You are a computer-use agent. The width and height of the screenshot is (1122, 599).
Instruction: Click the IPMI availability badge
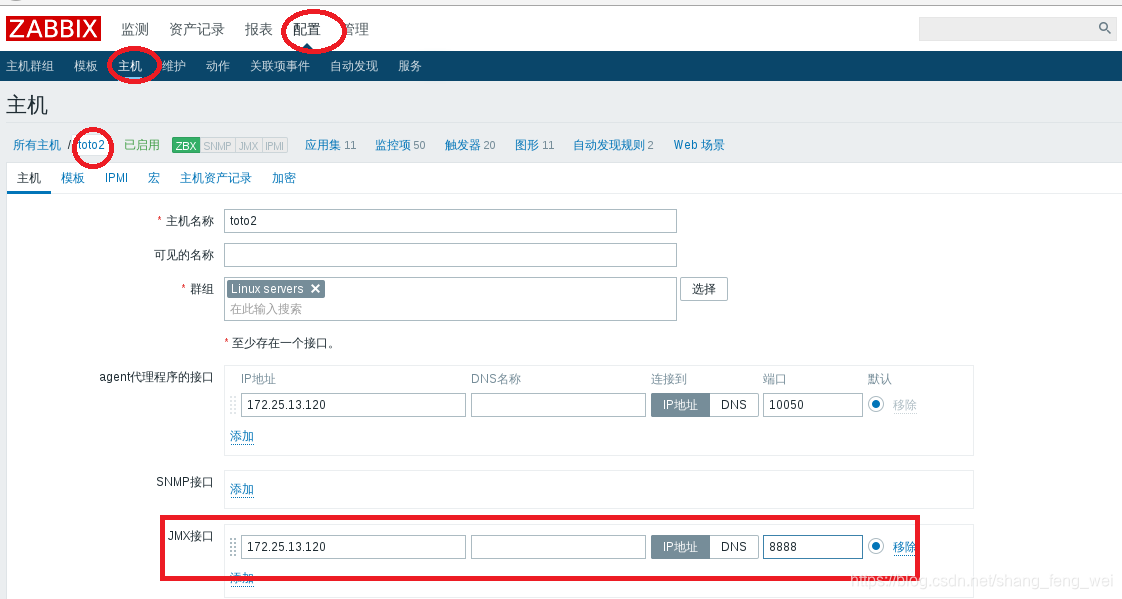(x=275, y=145)
